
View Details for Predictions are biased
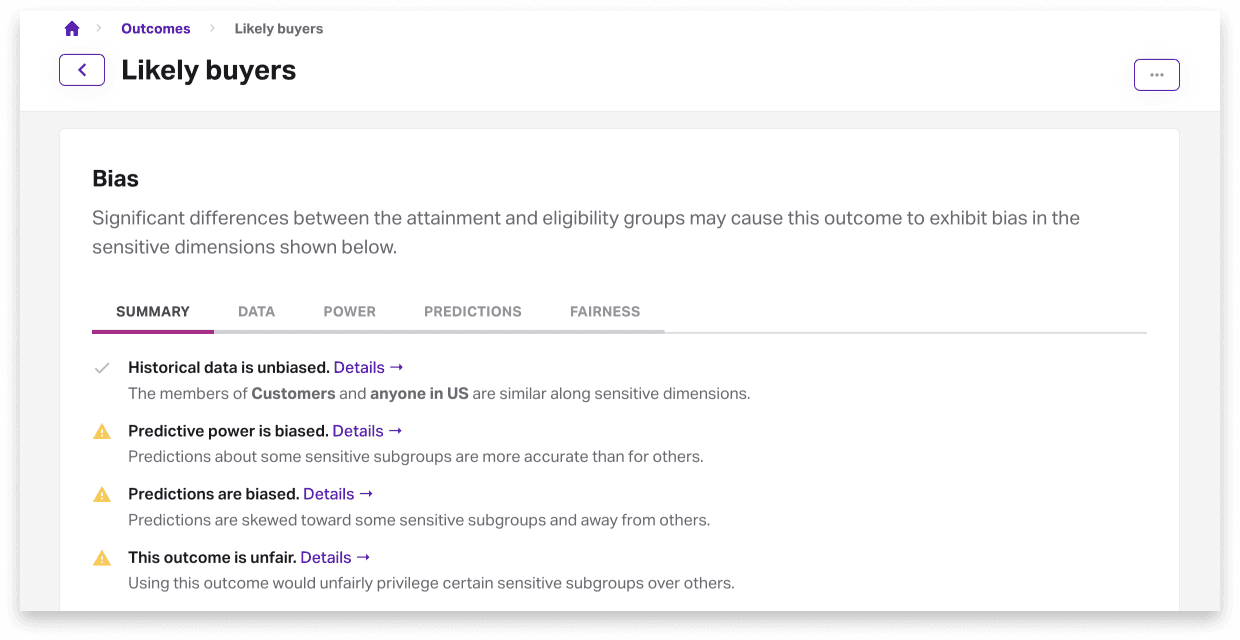[337, 494]
